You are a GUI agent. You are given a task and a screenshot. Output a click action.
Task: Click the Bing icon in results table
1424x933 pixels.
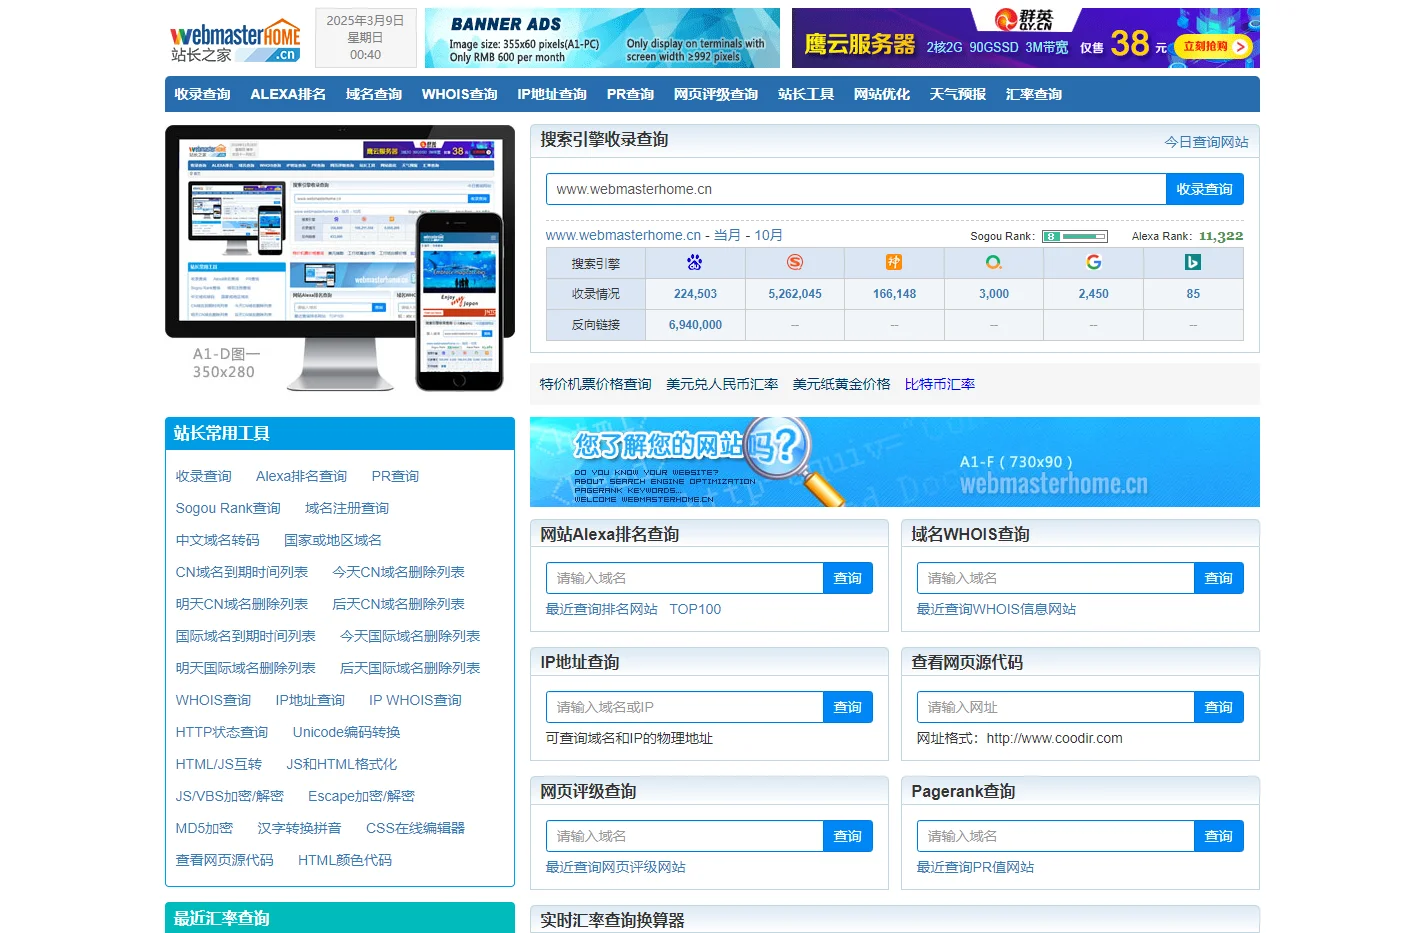(x=1193, y=262)
